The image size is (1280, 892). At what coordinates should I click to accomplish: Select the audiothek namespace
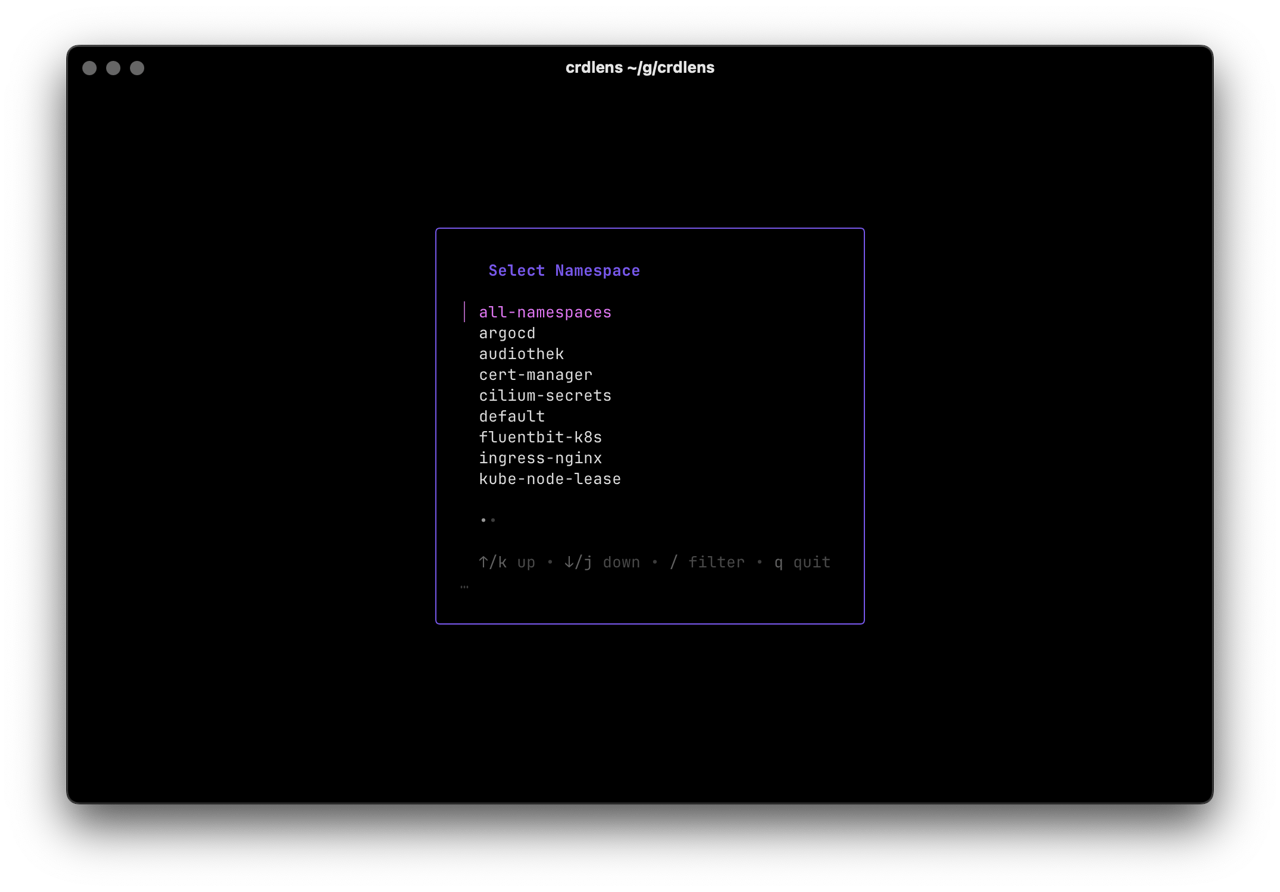(521, 354)
